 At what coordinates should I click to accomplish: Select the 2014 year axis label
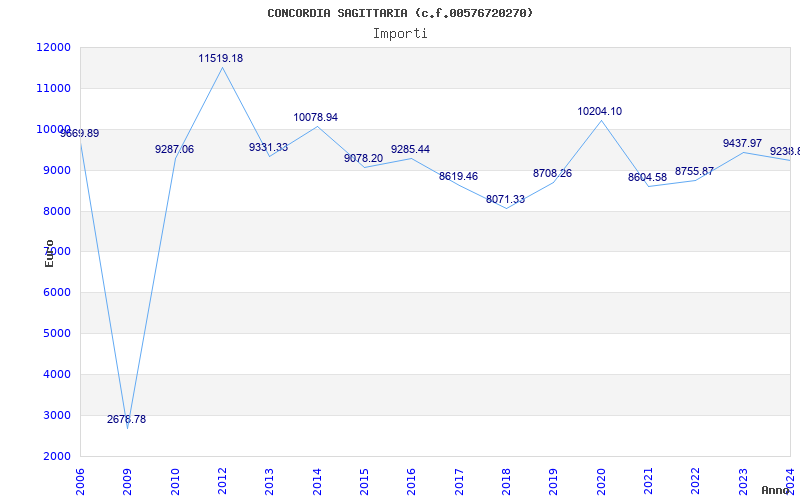317,482
